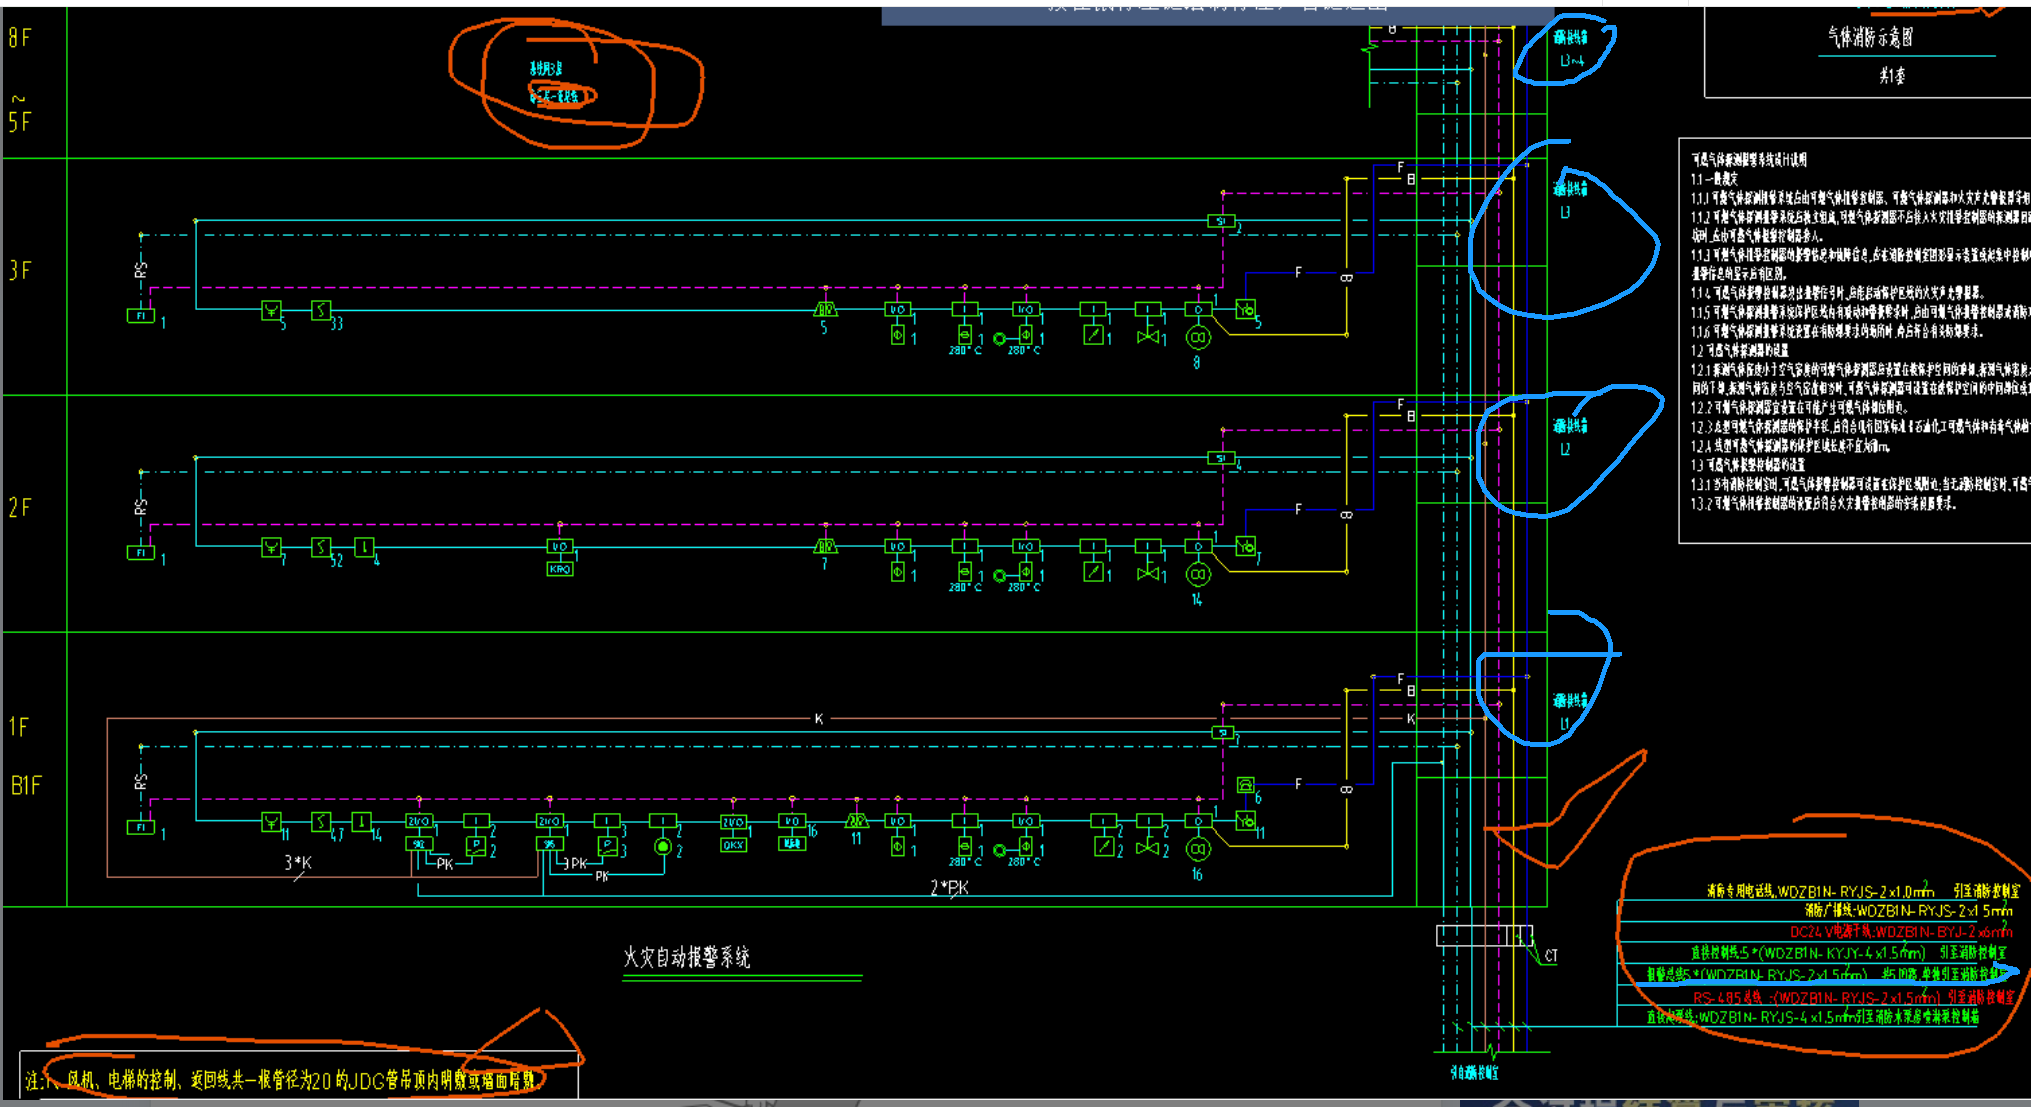Click the 火灾自动报警系统 drawing title
2031x1107 pixels.
(687, 957)
